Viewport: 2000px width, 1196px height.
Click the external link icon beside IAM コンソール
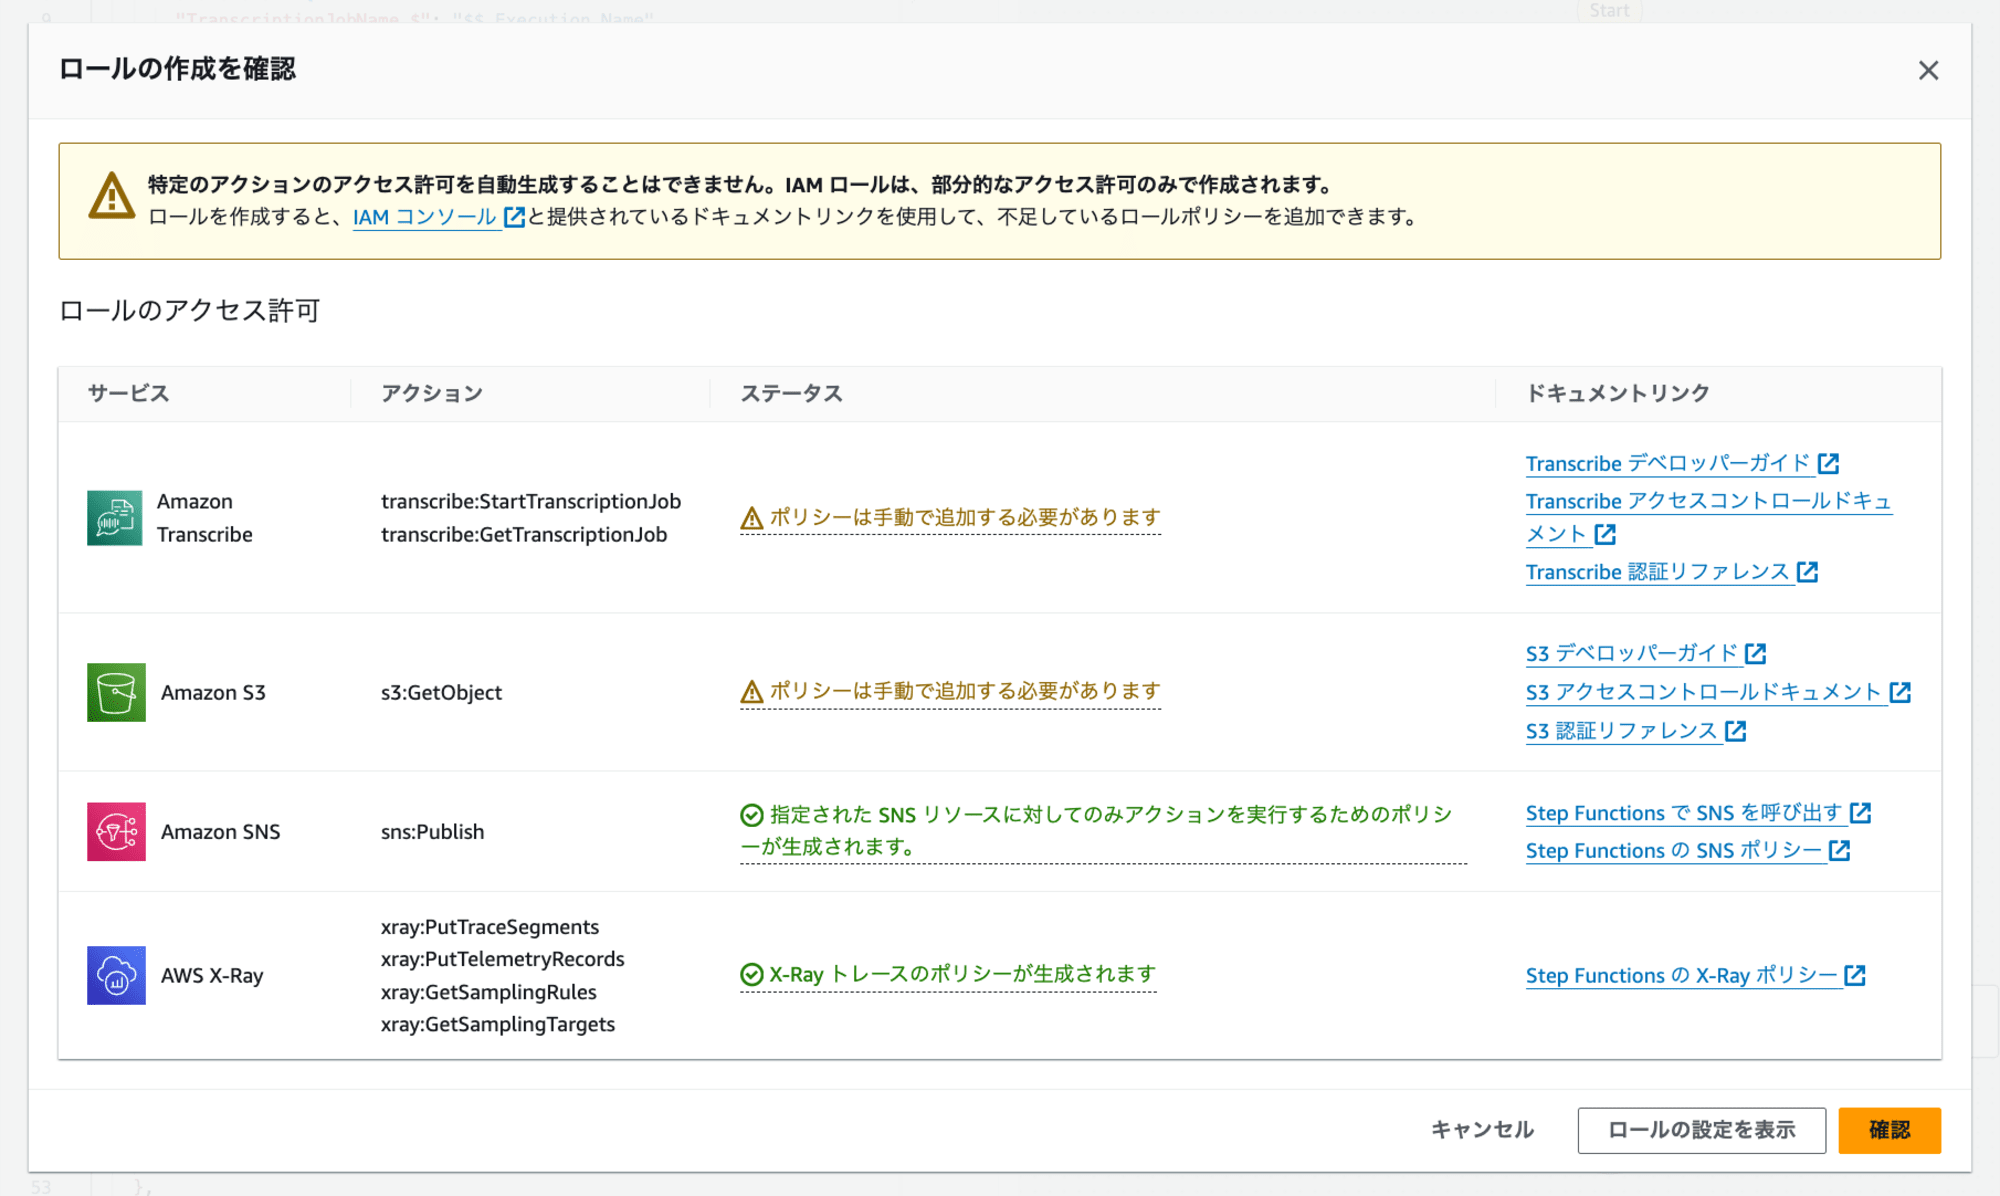coord(514,217)
